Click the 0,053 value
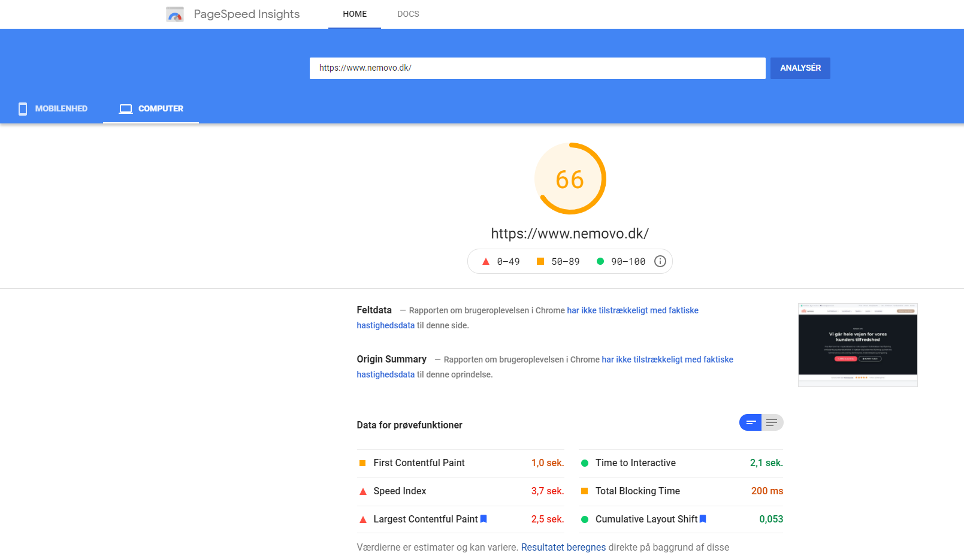 pos(771,520)
